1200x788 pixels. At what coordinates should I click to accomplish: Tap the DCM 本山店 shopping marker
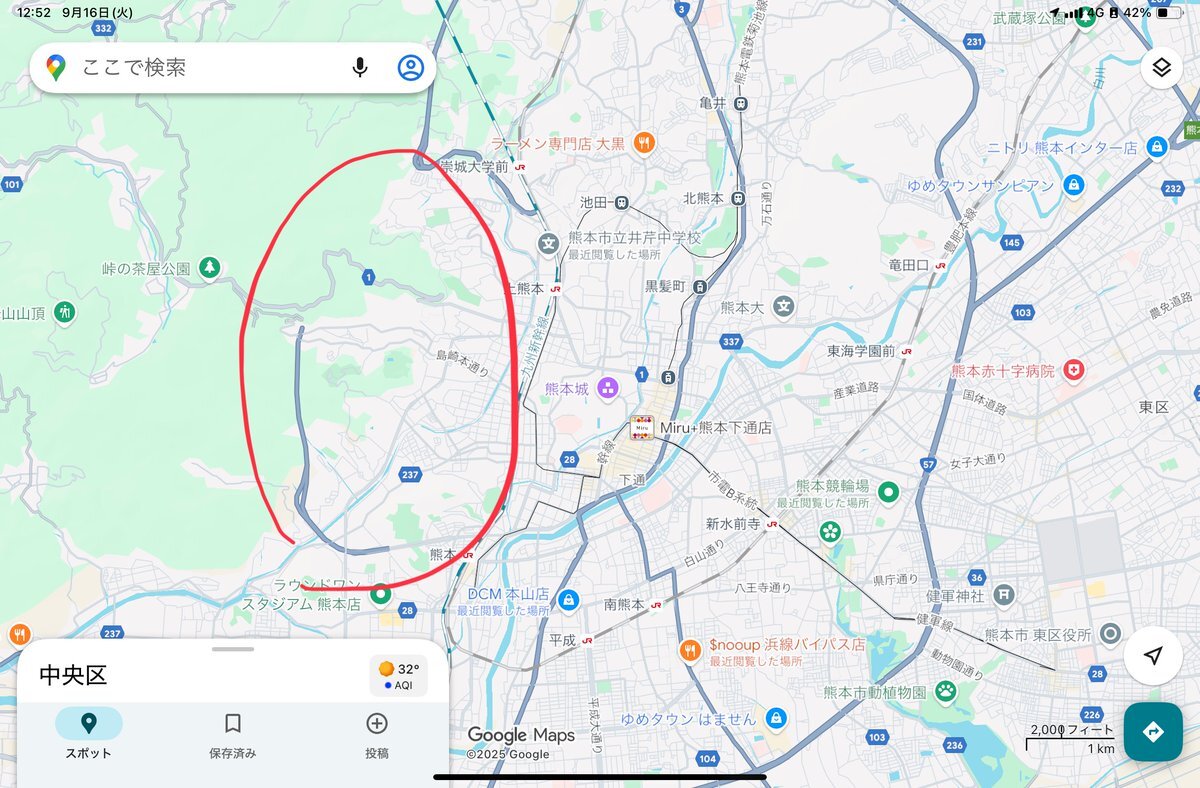pos(568,599)
